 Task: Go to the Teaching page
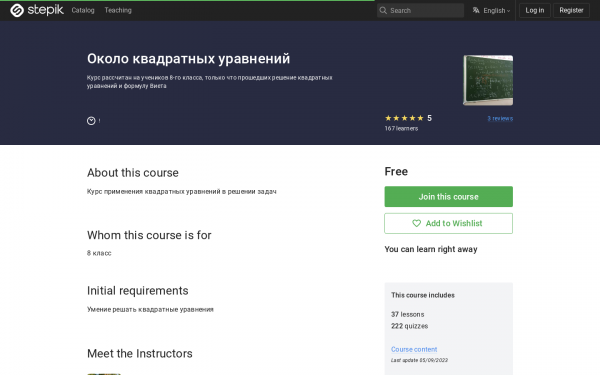point(118,10)
